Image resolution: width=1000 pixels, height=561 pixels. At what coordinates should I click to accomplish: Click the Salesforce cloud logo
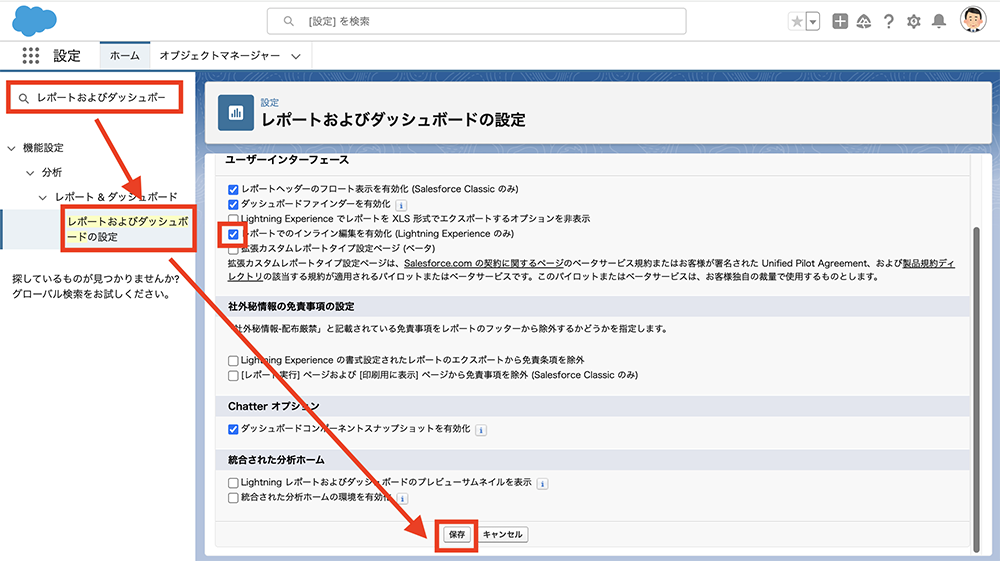(34, 20)
